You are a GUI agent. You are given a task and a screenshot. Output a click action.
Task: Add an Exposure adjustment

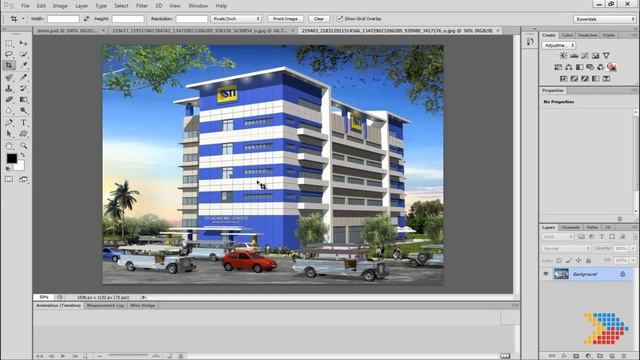tap(596, 56)
